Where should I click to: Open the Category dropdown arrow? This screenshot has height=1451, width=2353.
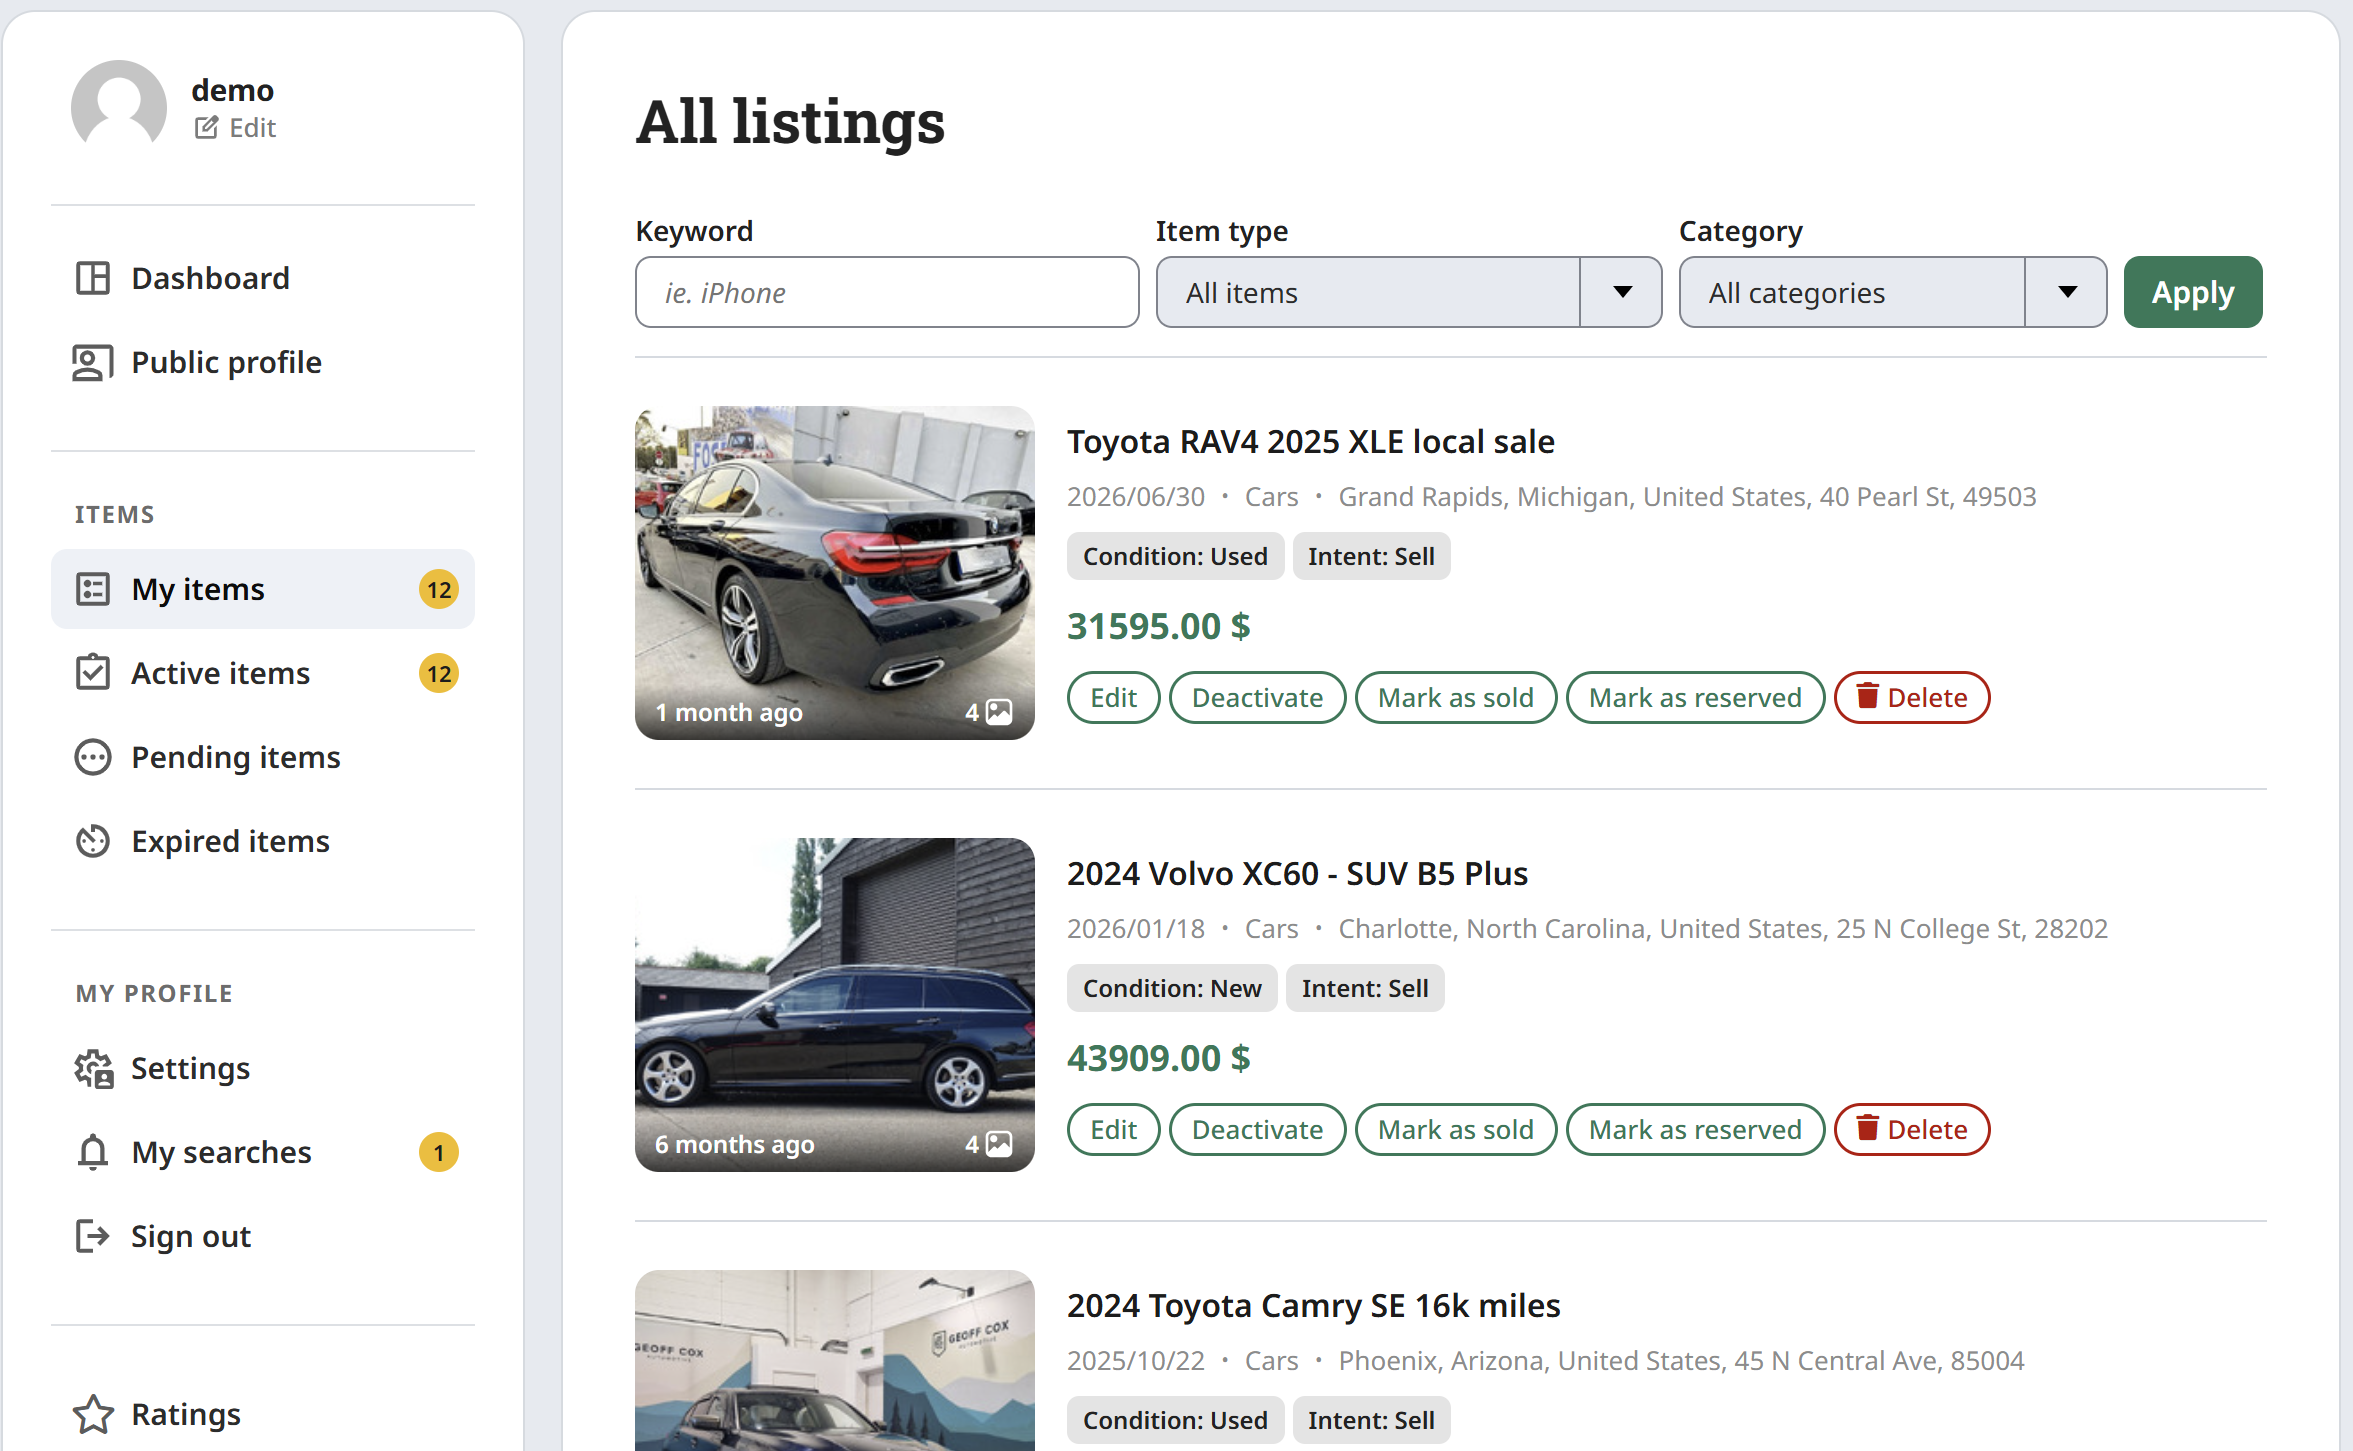point(2067,292)
